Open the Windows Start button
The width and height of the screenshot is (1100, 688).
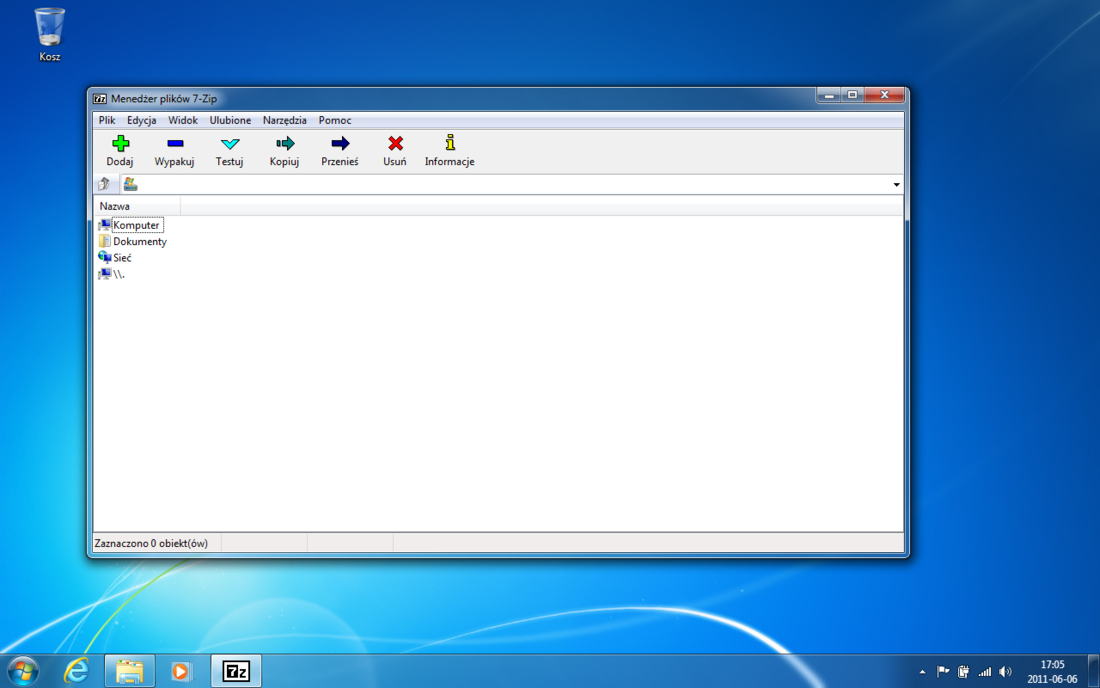click(22, 671)
